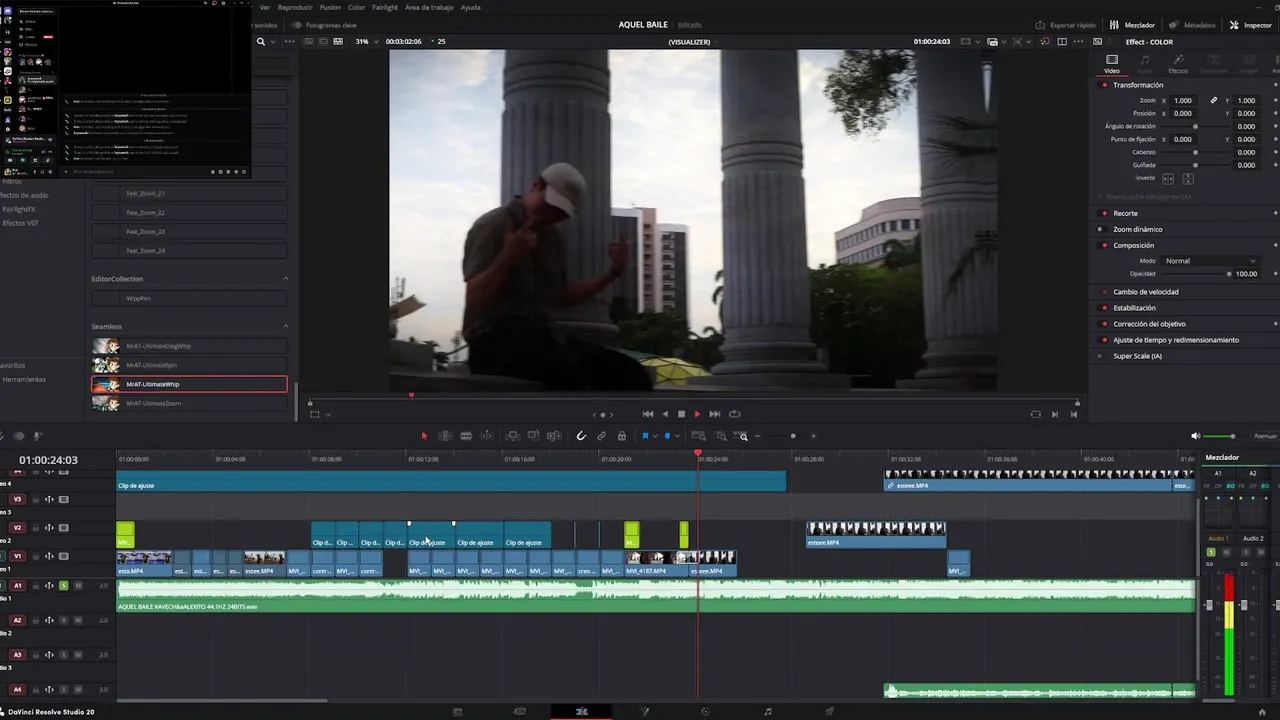Jump to last frame in transport controls

pos(714,414)
